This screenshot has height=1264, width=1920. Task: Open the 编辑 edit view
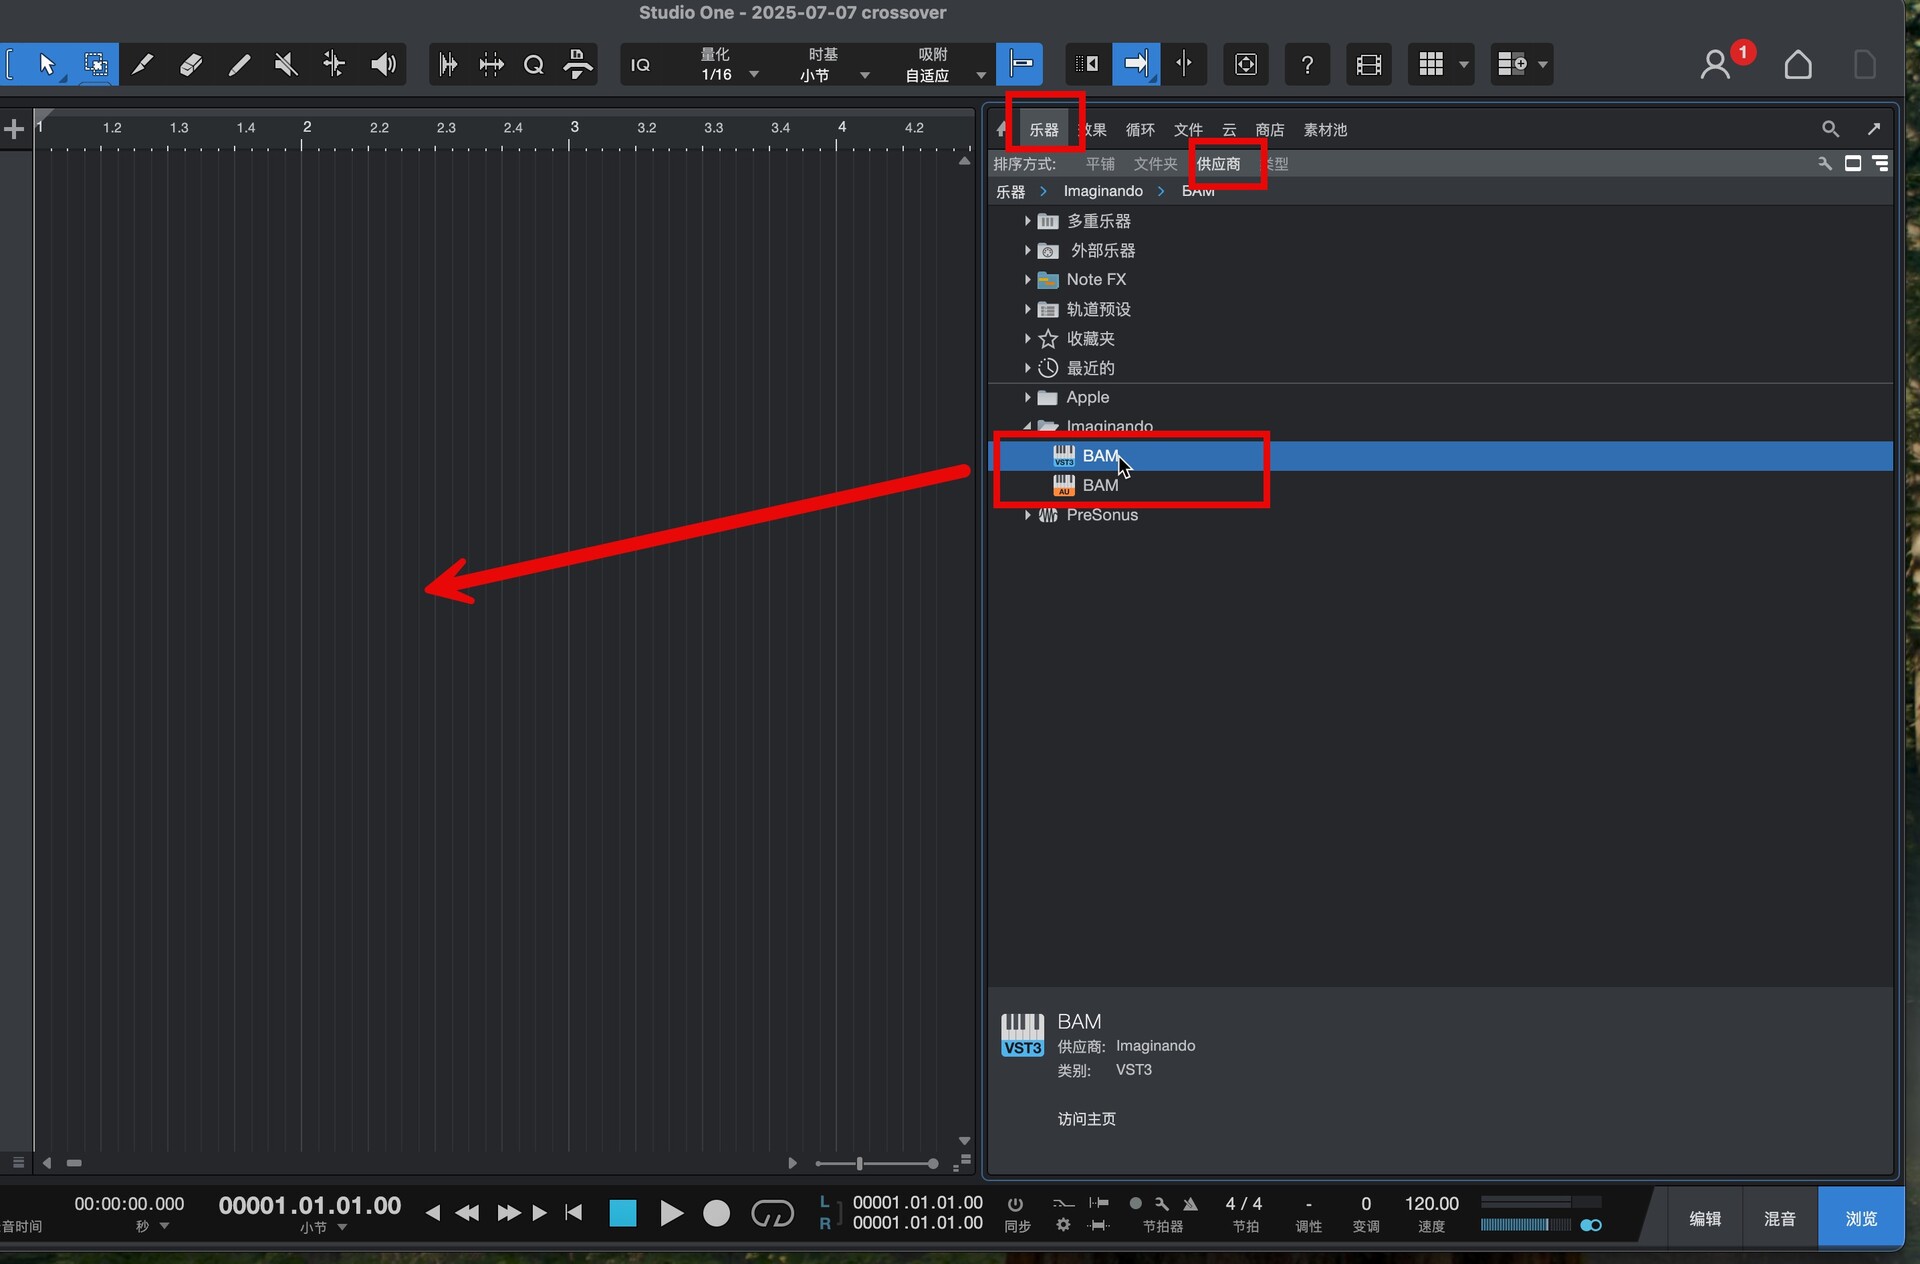click(1705, 1219)
